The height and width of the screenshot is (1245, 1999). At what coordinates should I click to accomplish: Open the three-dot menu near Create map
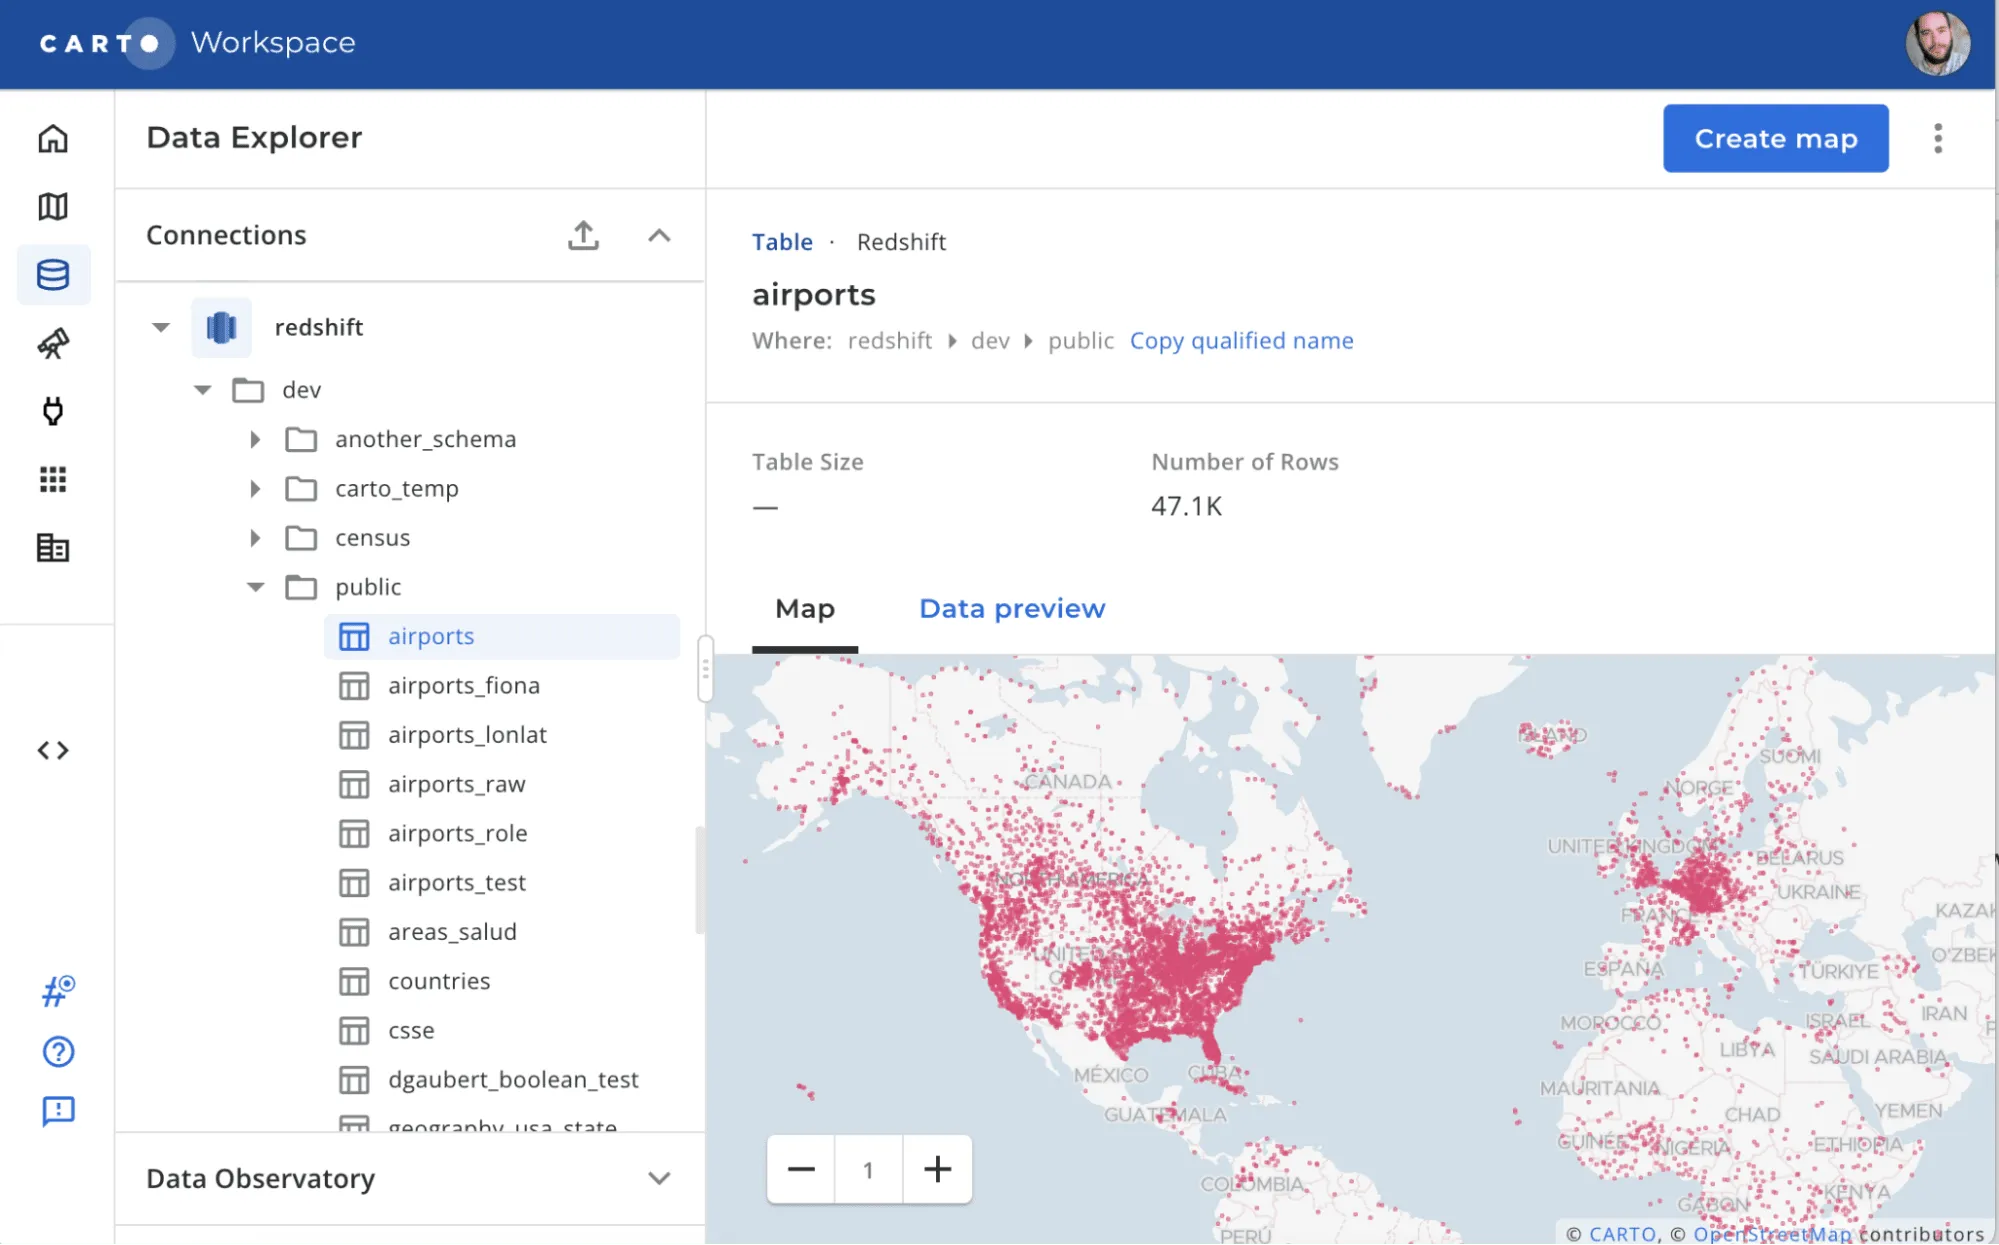[x=1937, y=139]
